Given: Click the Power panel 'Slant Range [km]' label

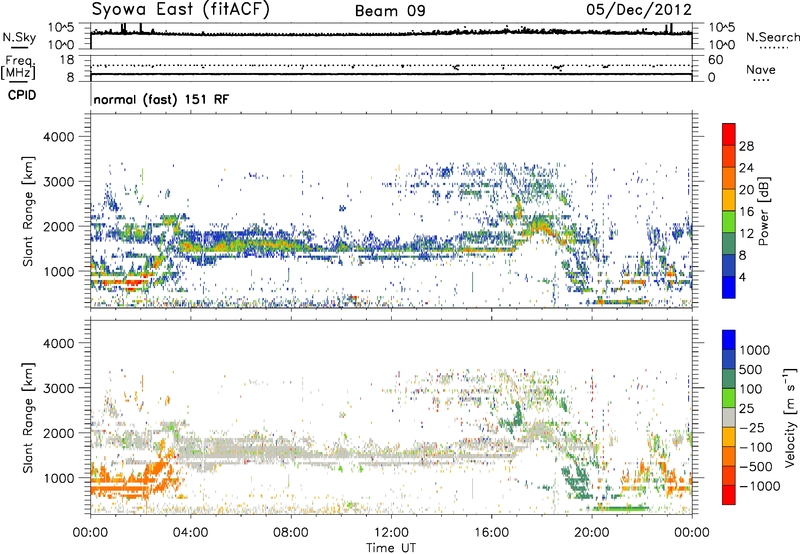Looking at the screenshot, I should point(28,211).
